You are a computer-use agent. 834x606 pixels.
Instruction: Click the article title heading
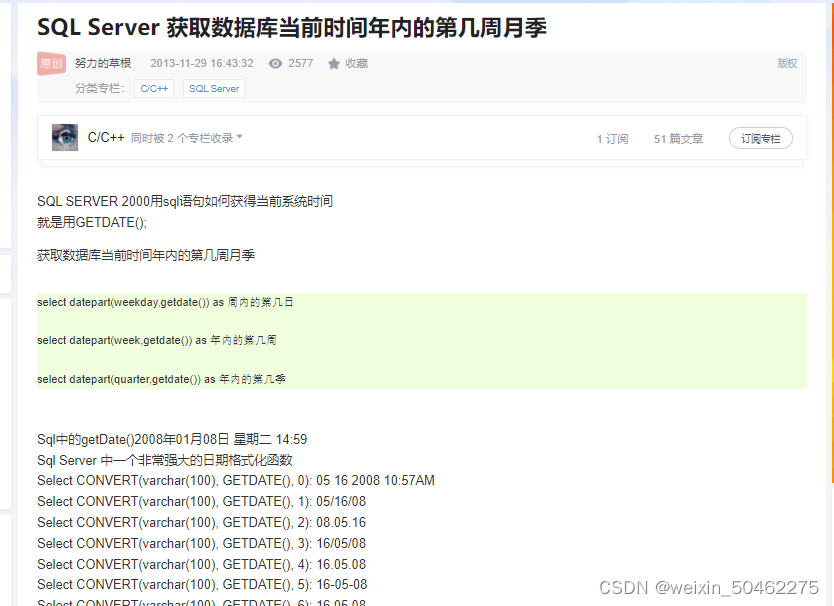pos(291,27)
